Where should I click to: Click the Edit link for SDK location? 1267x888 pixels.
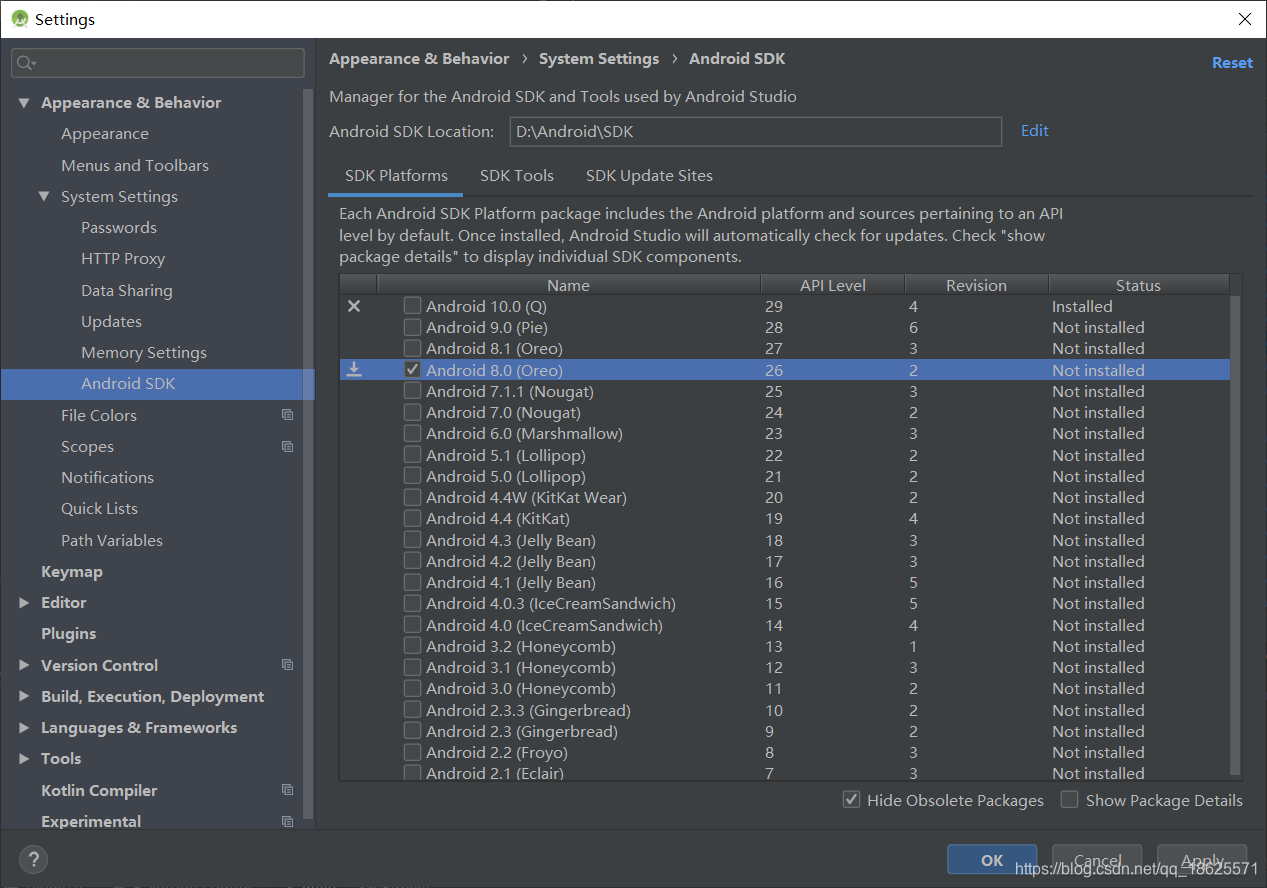pyautogui.click(x=1035, y=131)
